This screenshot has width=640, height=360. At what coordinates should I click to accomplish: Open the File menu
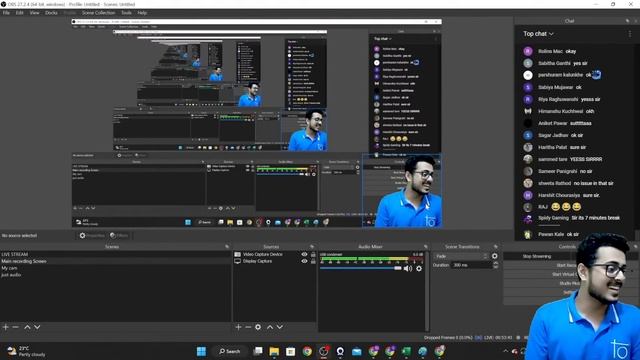6,13
